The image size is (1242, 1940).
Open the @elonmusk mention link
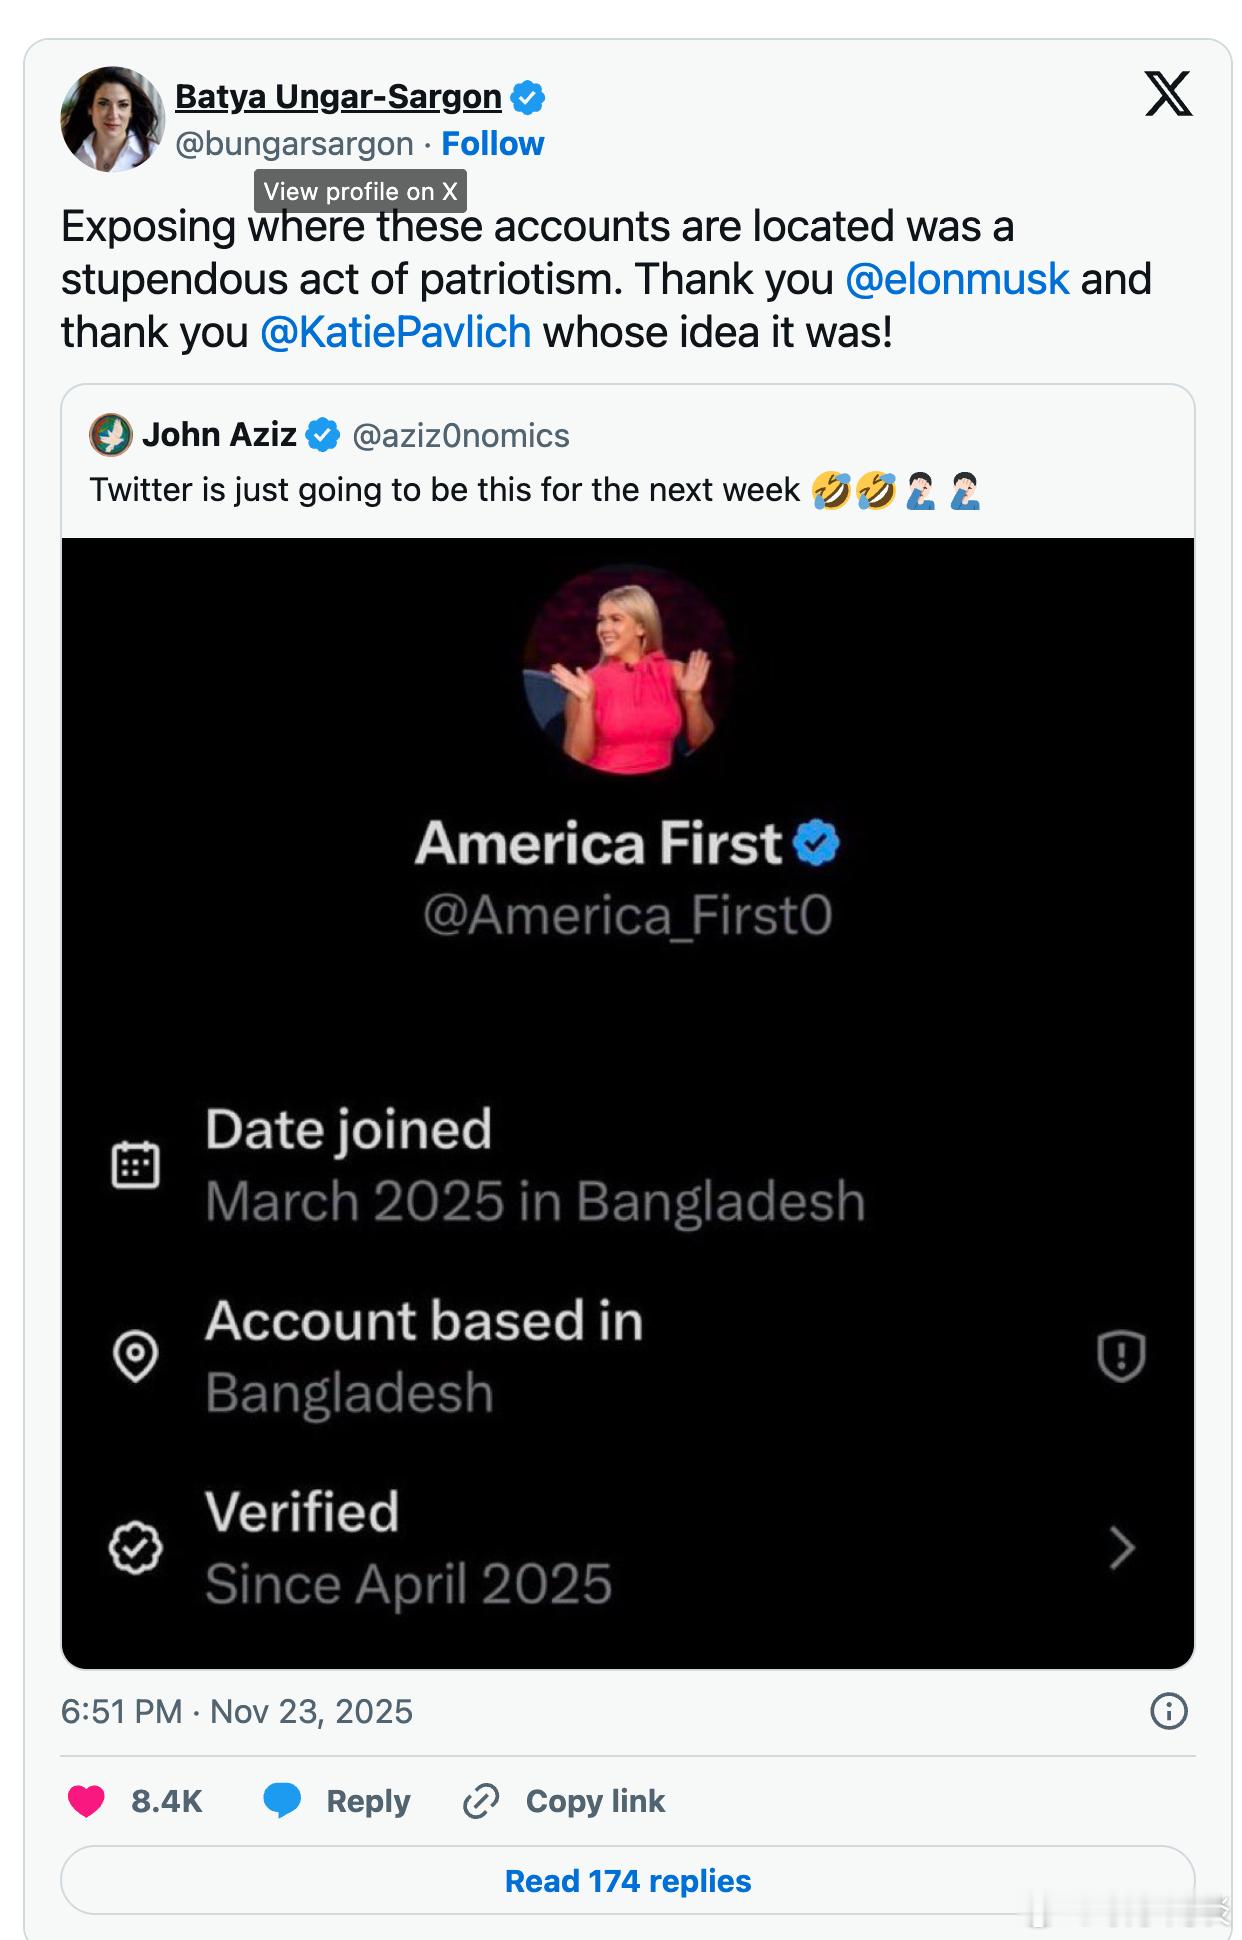(957, 280)
